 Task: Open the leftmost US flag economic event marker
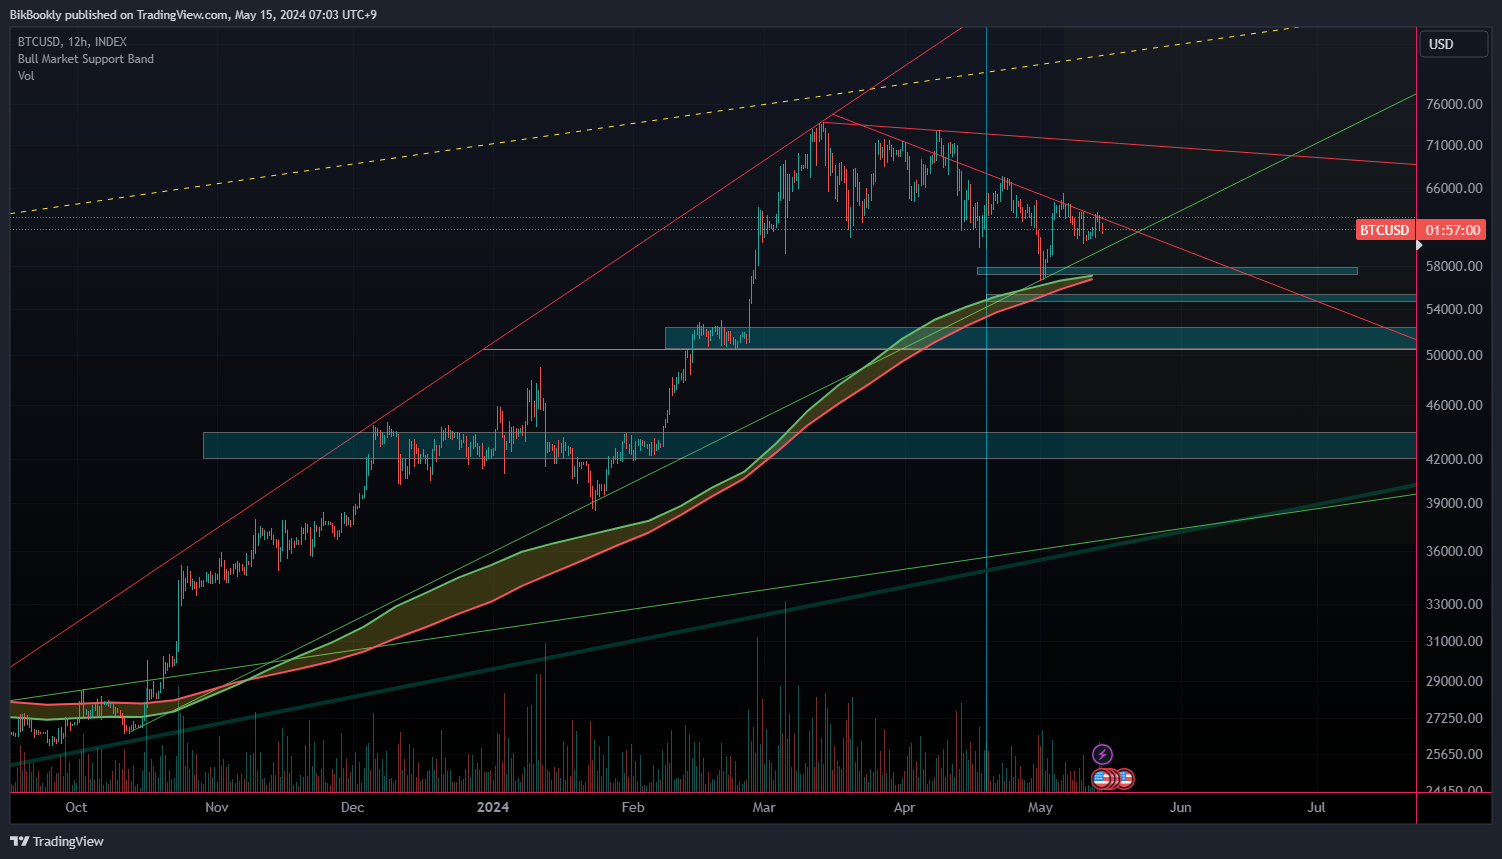[1101, 778]
